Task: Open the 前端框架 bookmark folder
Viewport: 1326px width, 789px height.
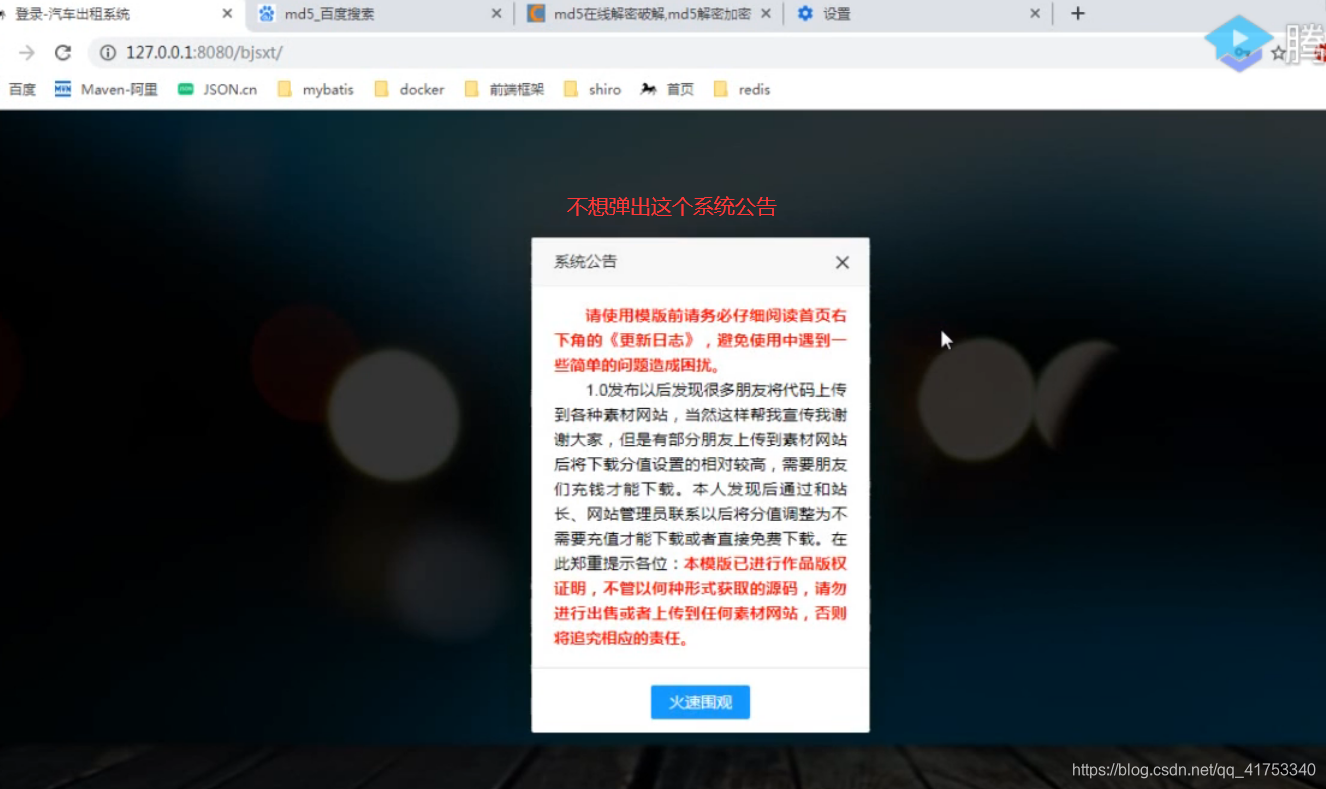Action: pos(504,89)
